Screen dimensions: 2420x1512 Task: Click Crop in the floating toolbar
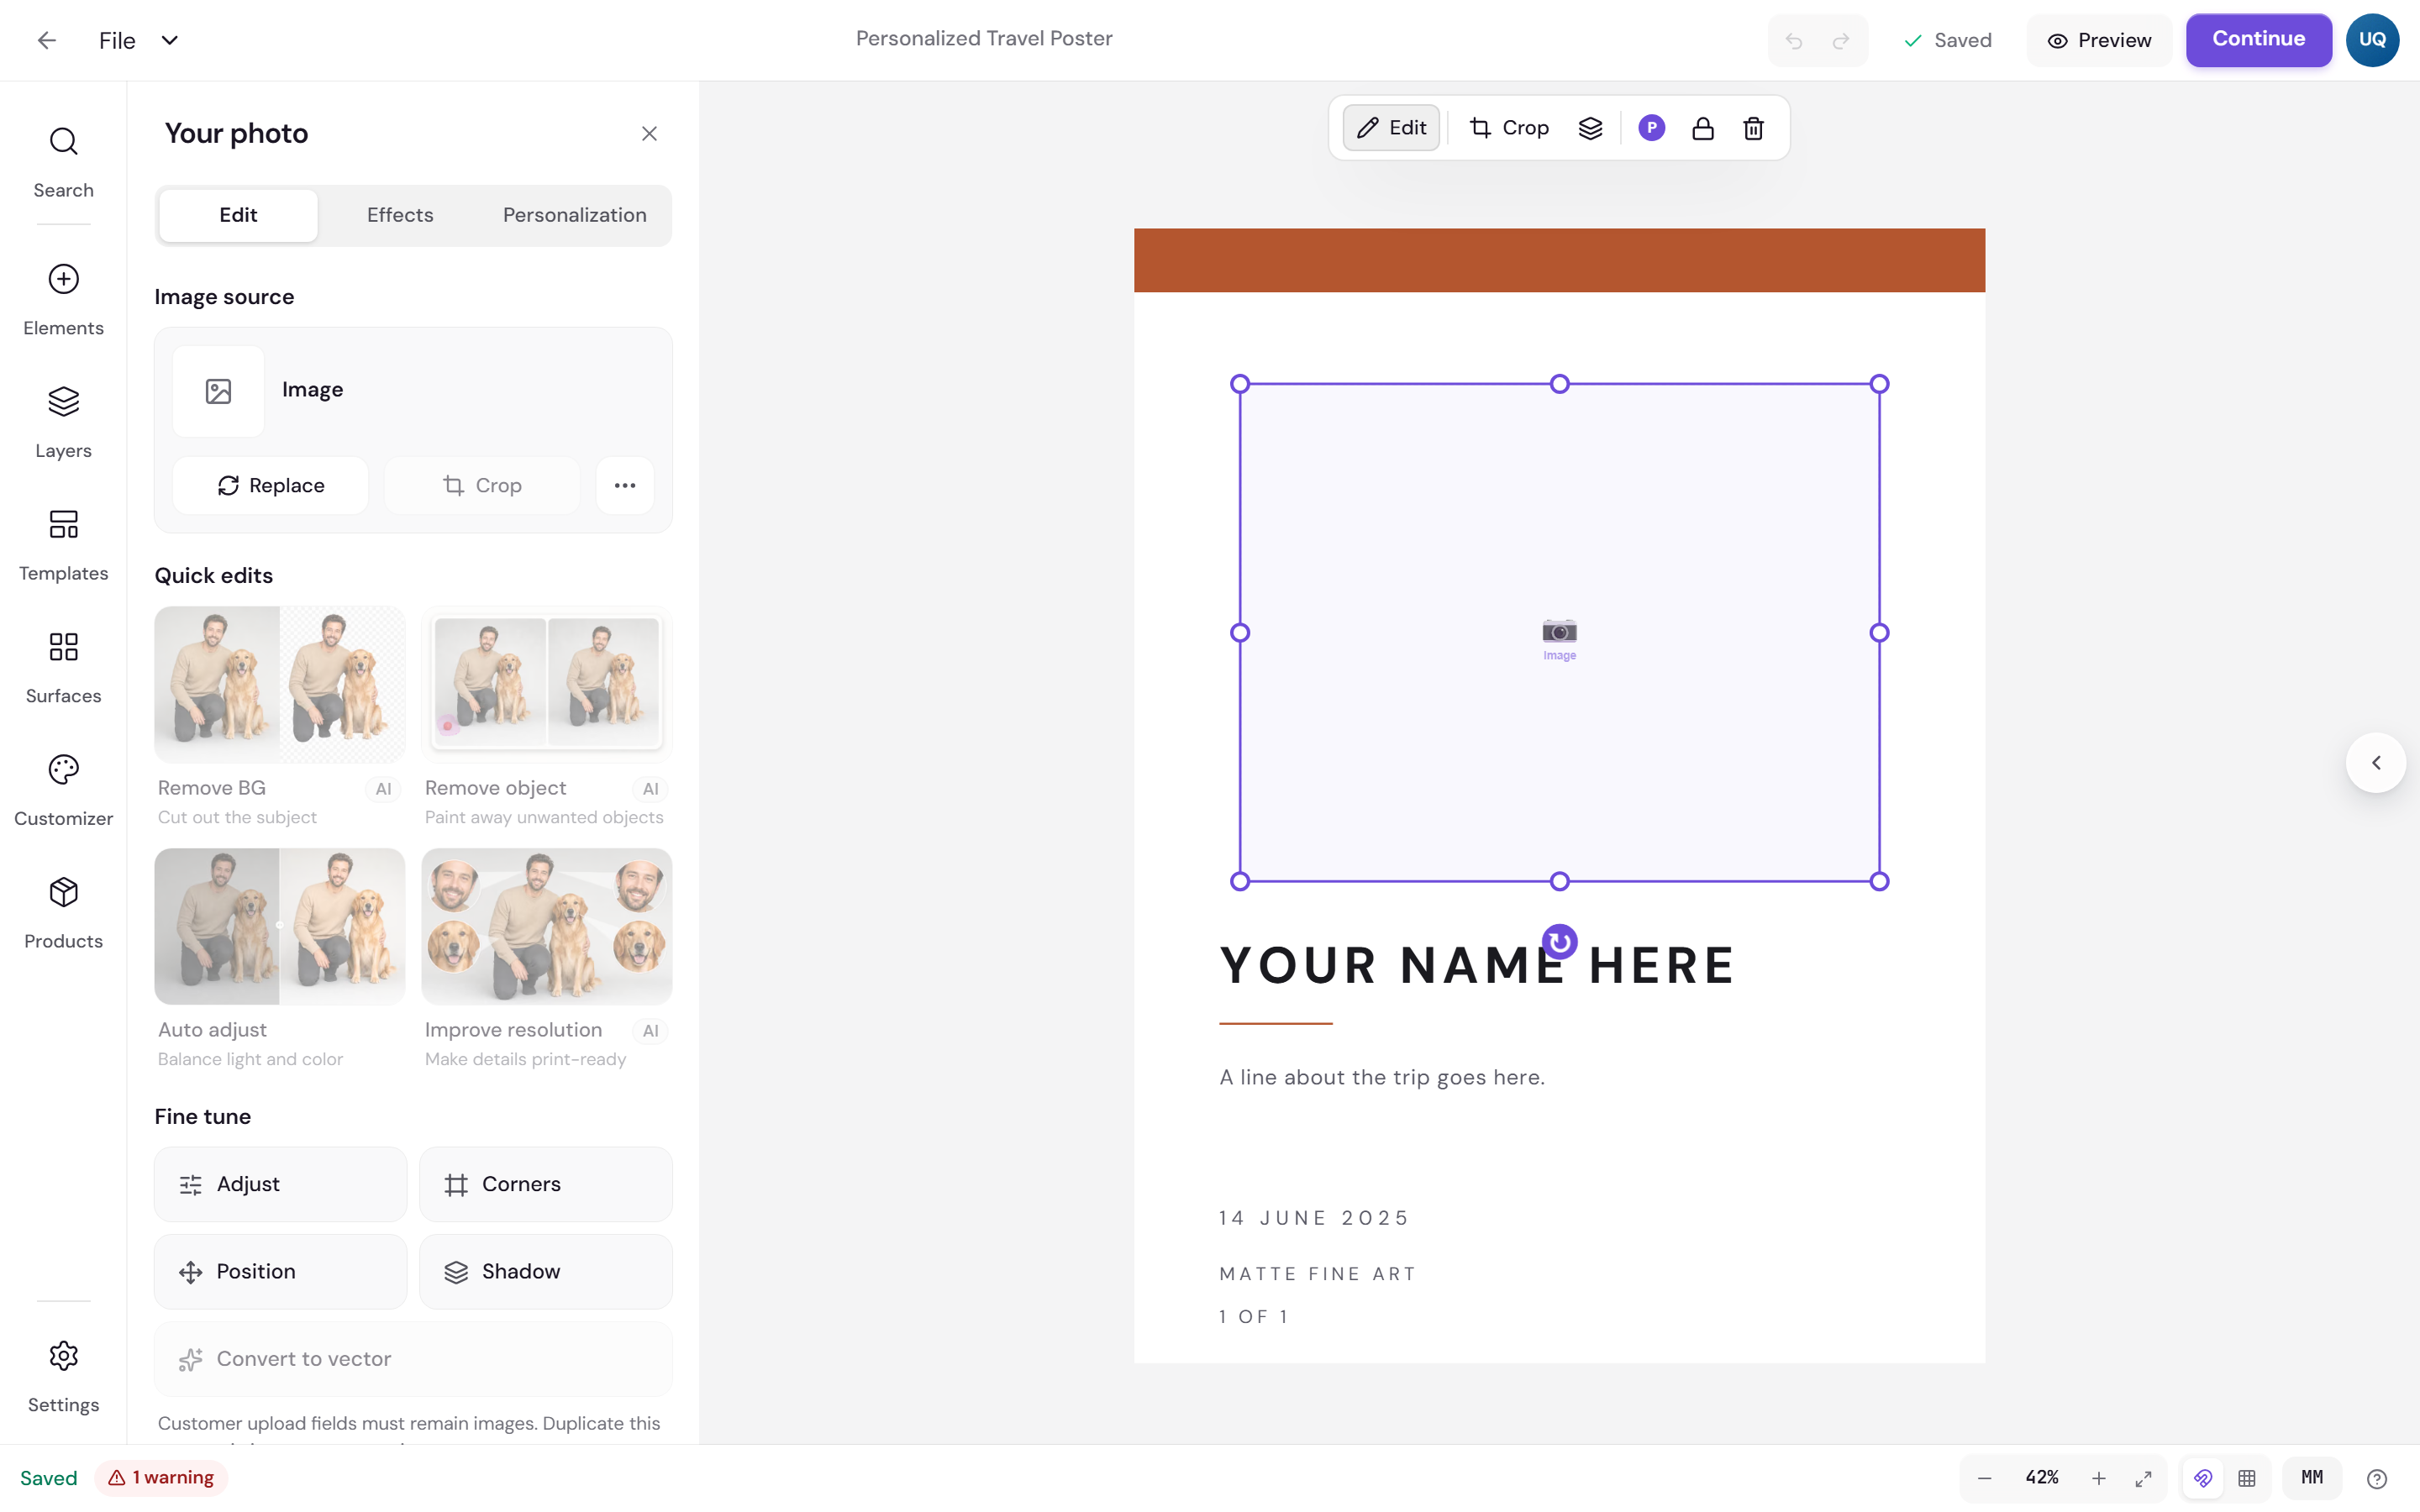pyautogui.click(x=1509, y=128)
